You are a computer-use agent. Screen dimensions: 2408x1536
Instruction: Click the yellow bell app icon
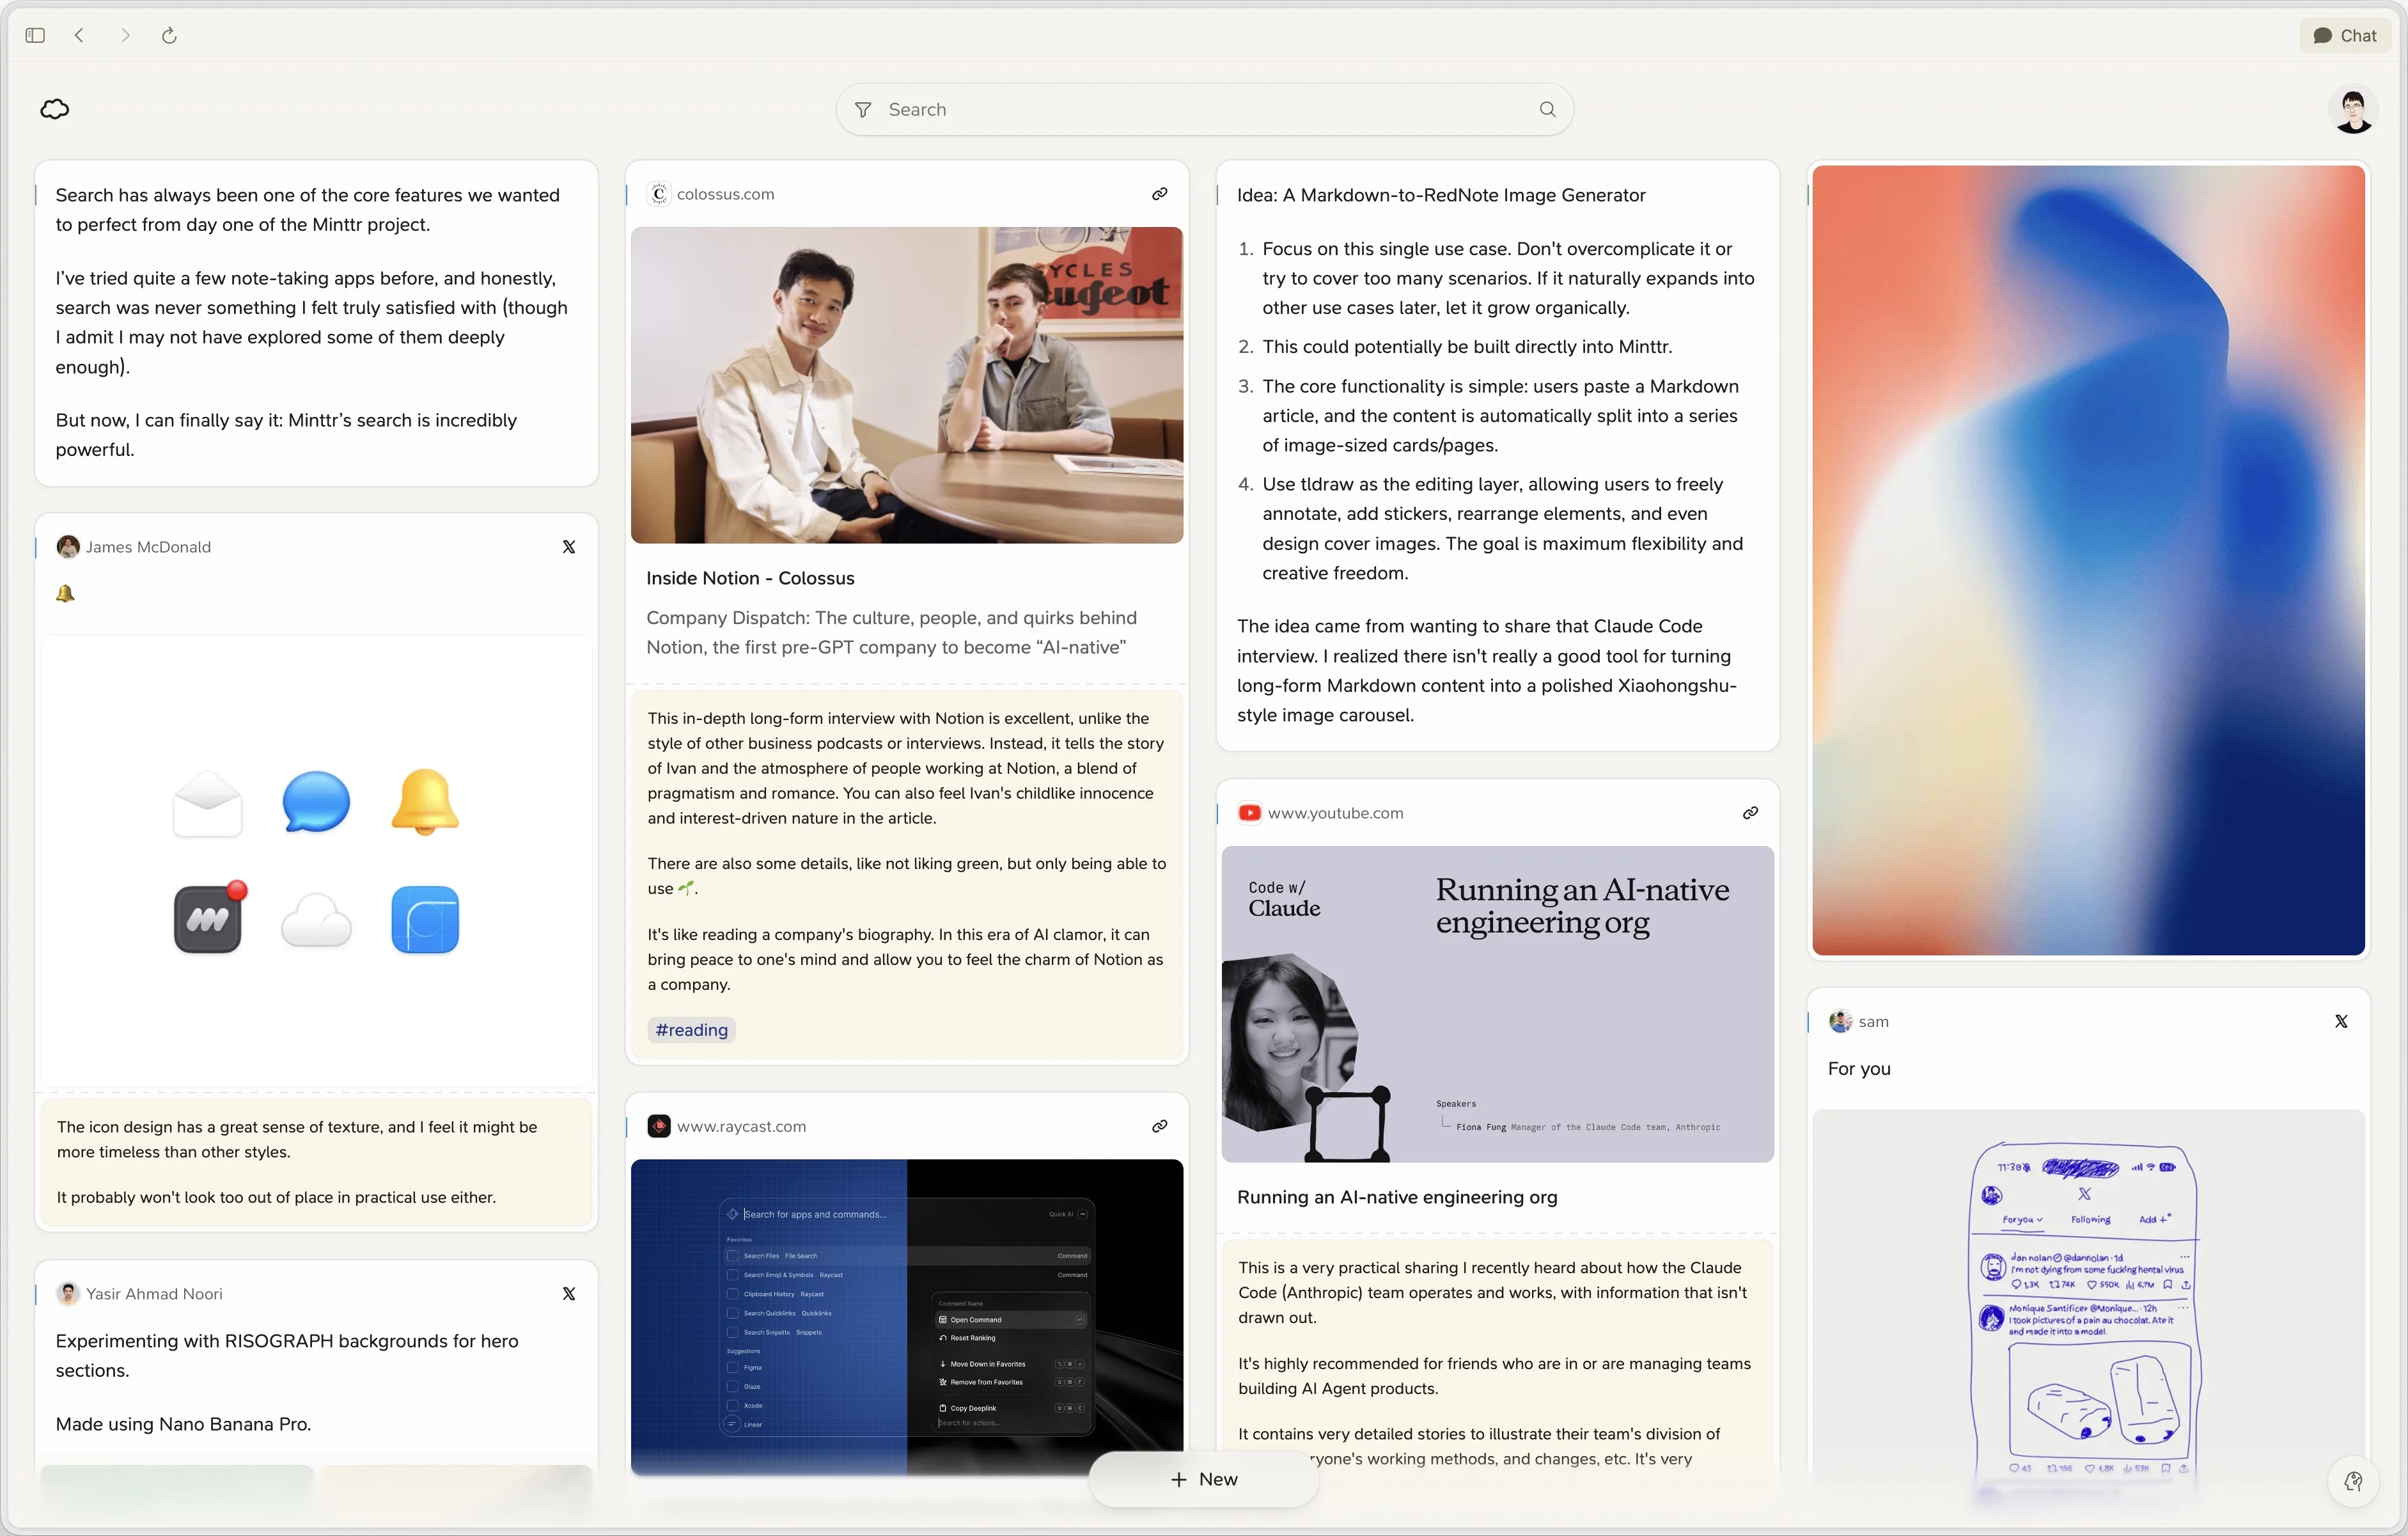coord(425,802)
